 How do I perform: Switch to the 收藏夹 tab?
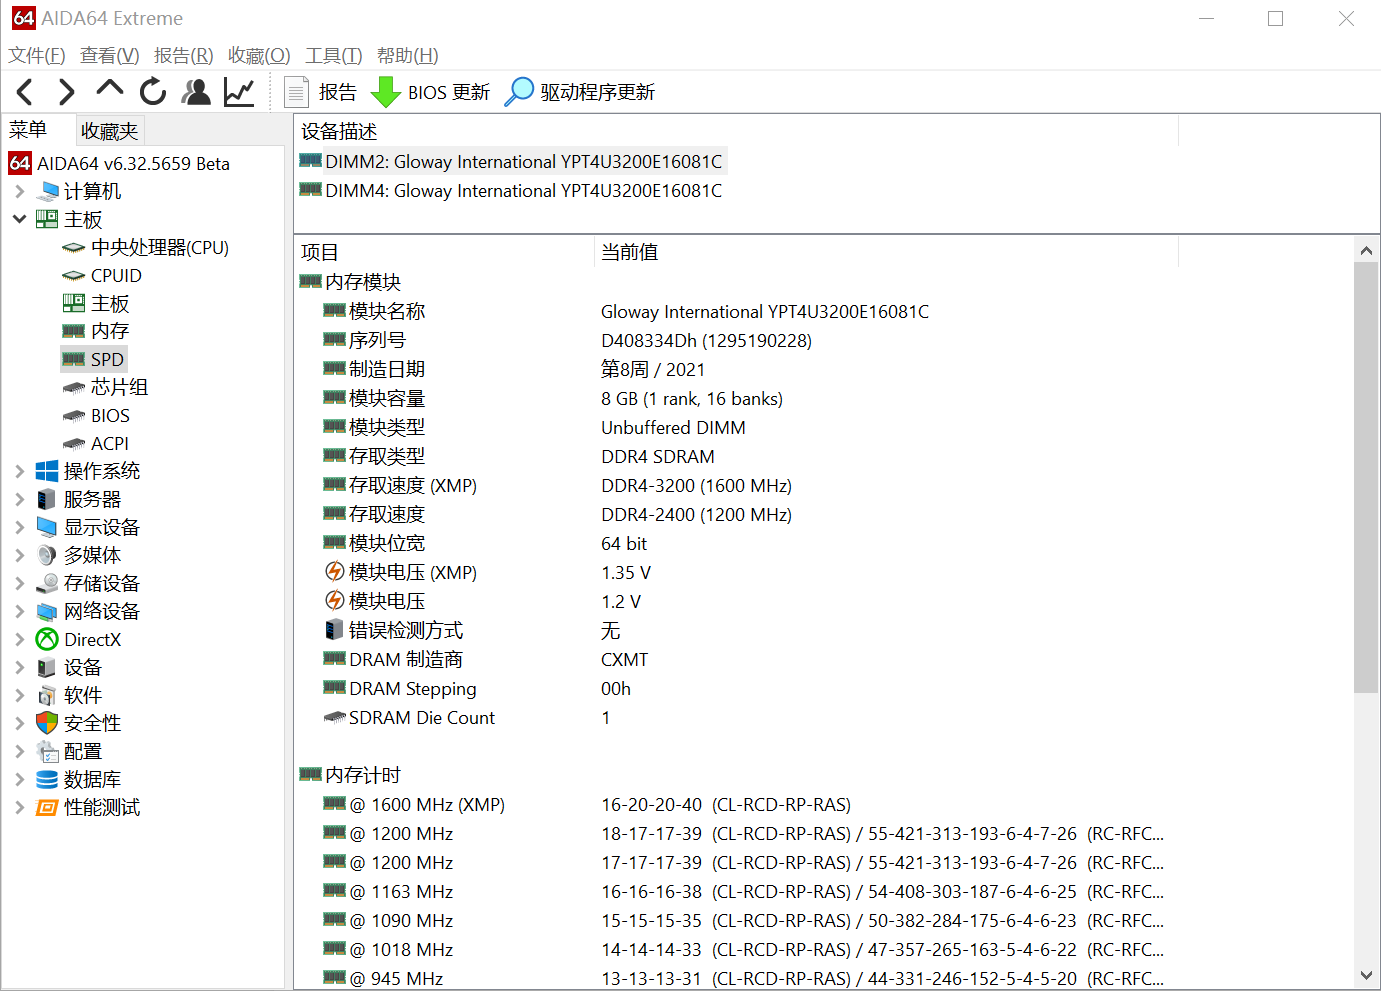(x=109, y=131)
